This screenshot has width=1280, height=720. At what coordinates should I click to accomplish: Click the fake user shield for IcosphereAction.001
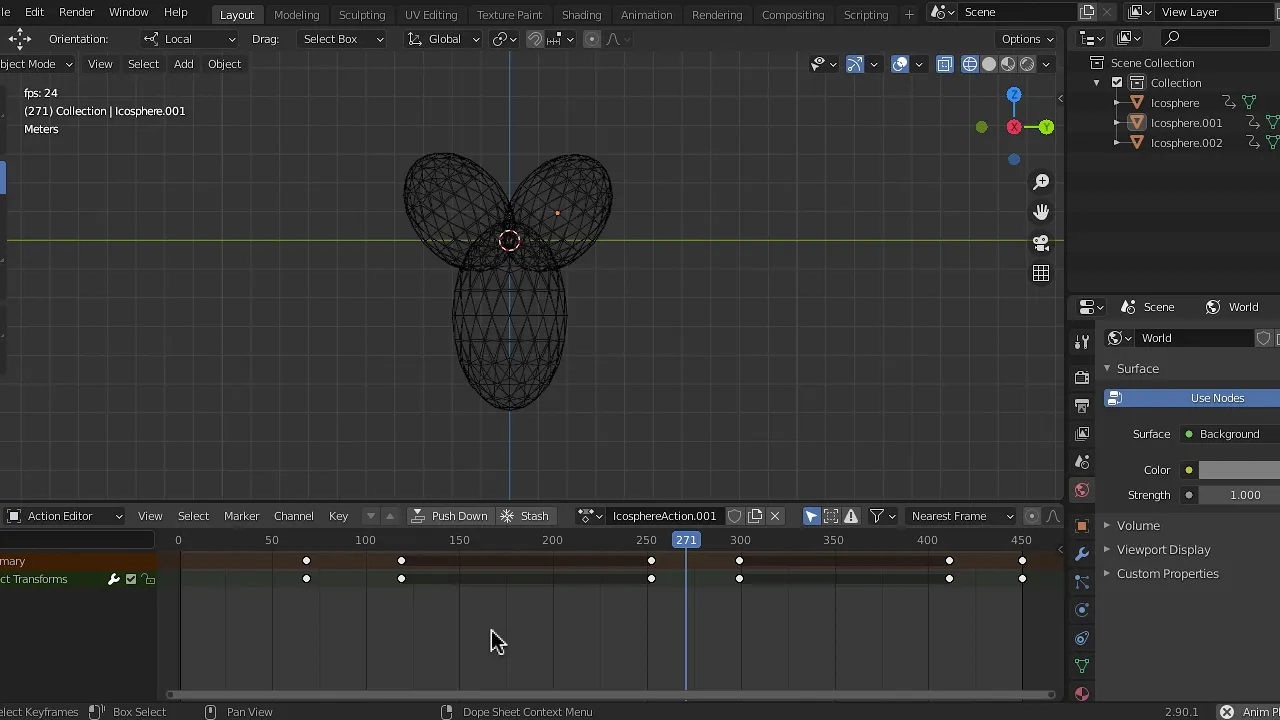735,516
